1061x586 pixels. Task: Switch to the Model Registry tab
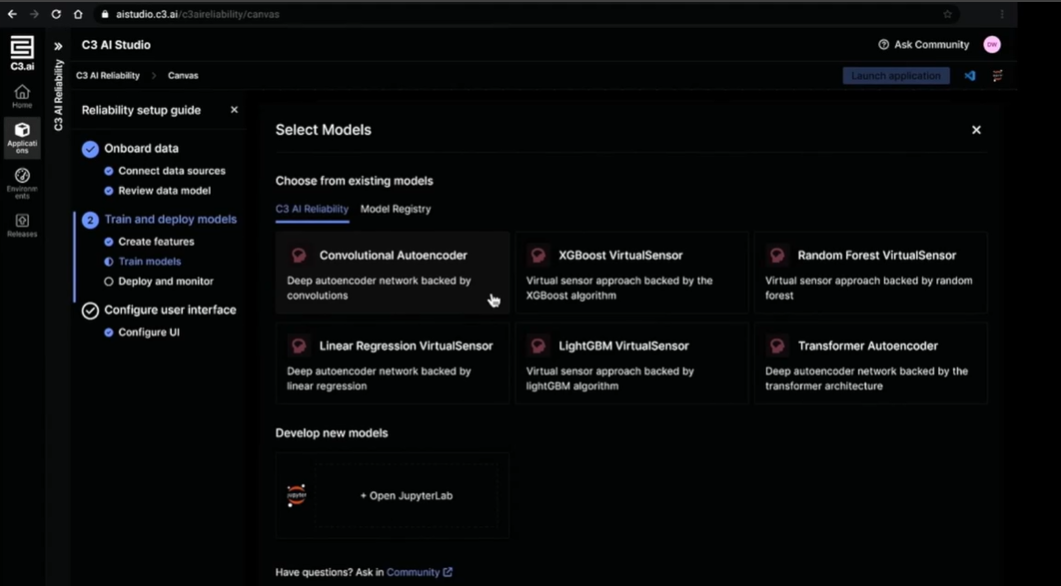395,209
